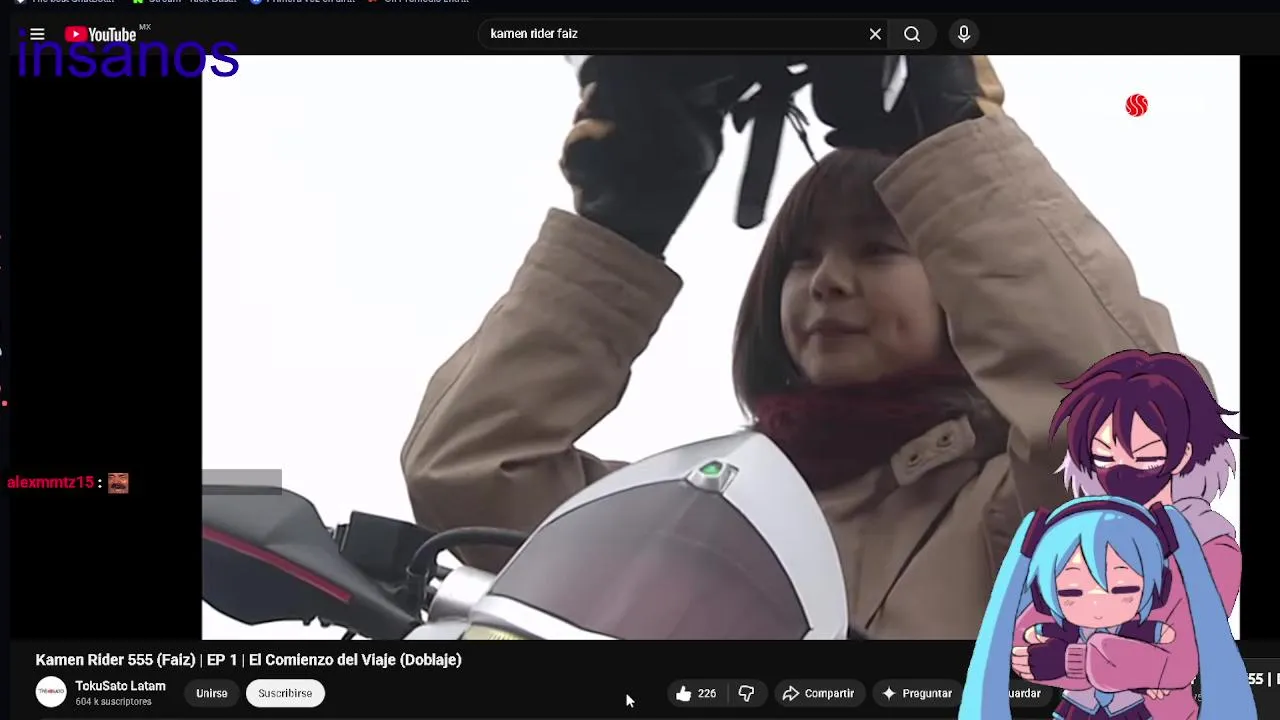Clear the search text with the X
Image resolution: width=1280 pixels, height=720 pixels.
point(875,34)
